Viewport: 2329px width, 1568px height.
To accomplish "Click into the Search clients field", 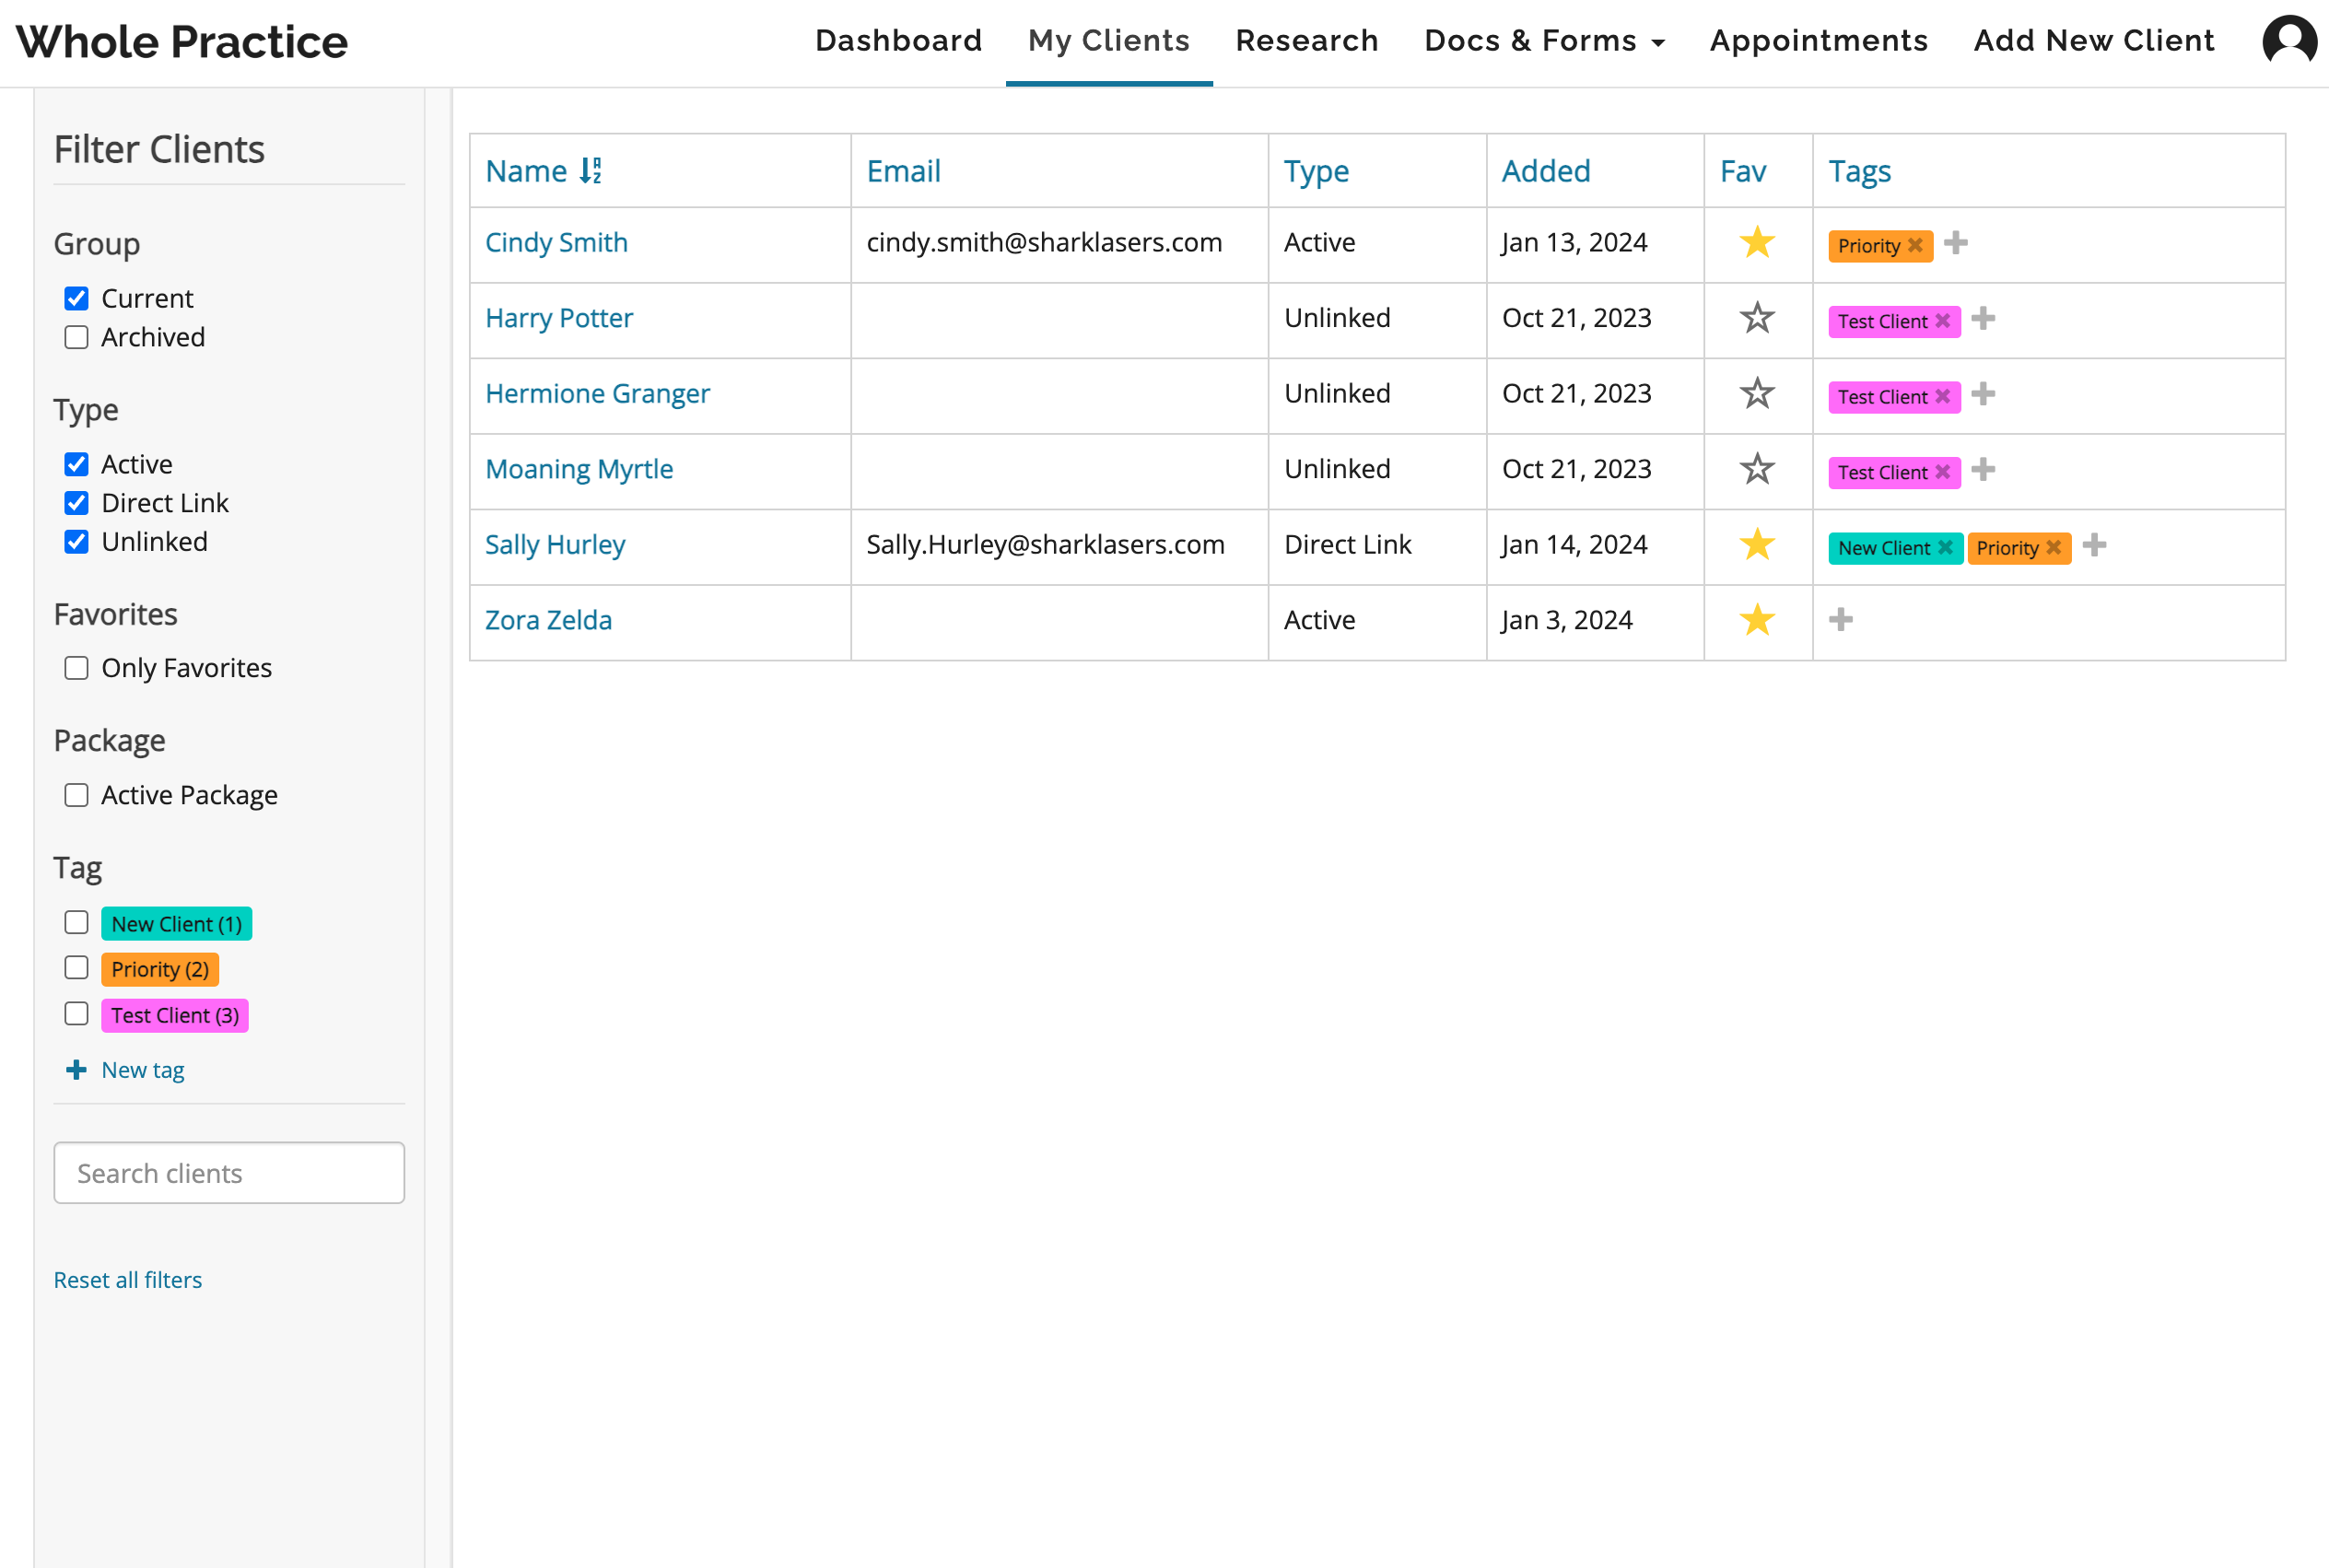I will point(229,1173).
